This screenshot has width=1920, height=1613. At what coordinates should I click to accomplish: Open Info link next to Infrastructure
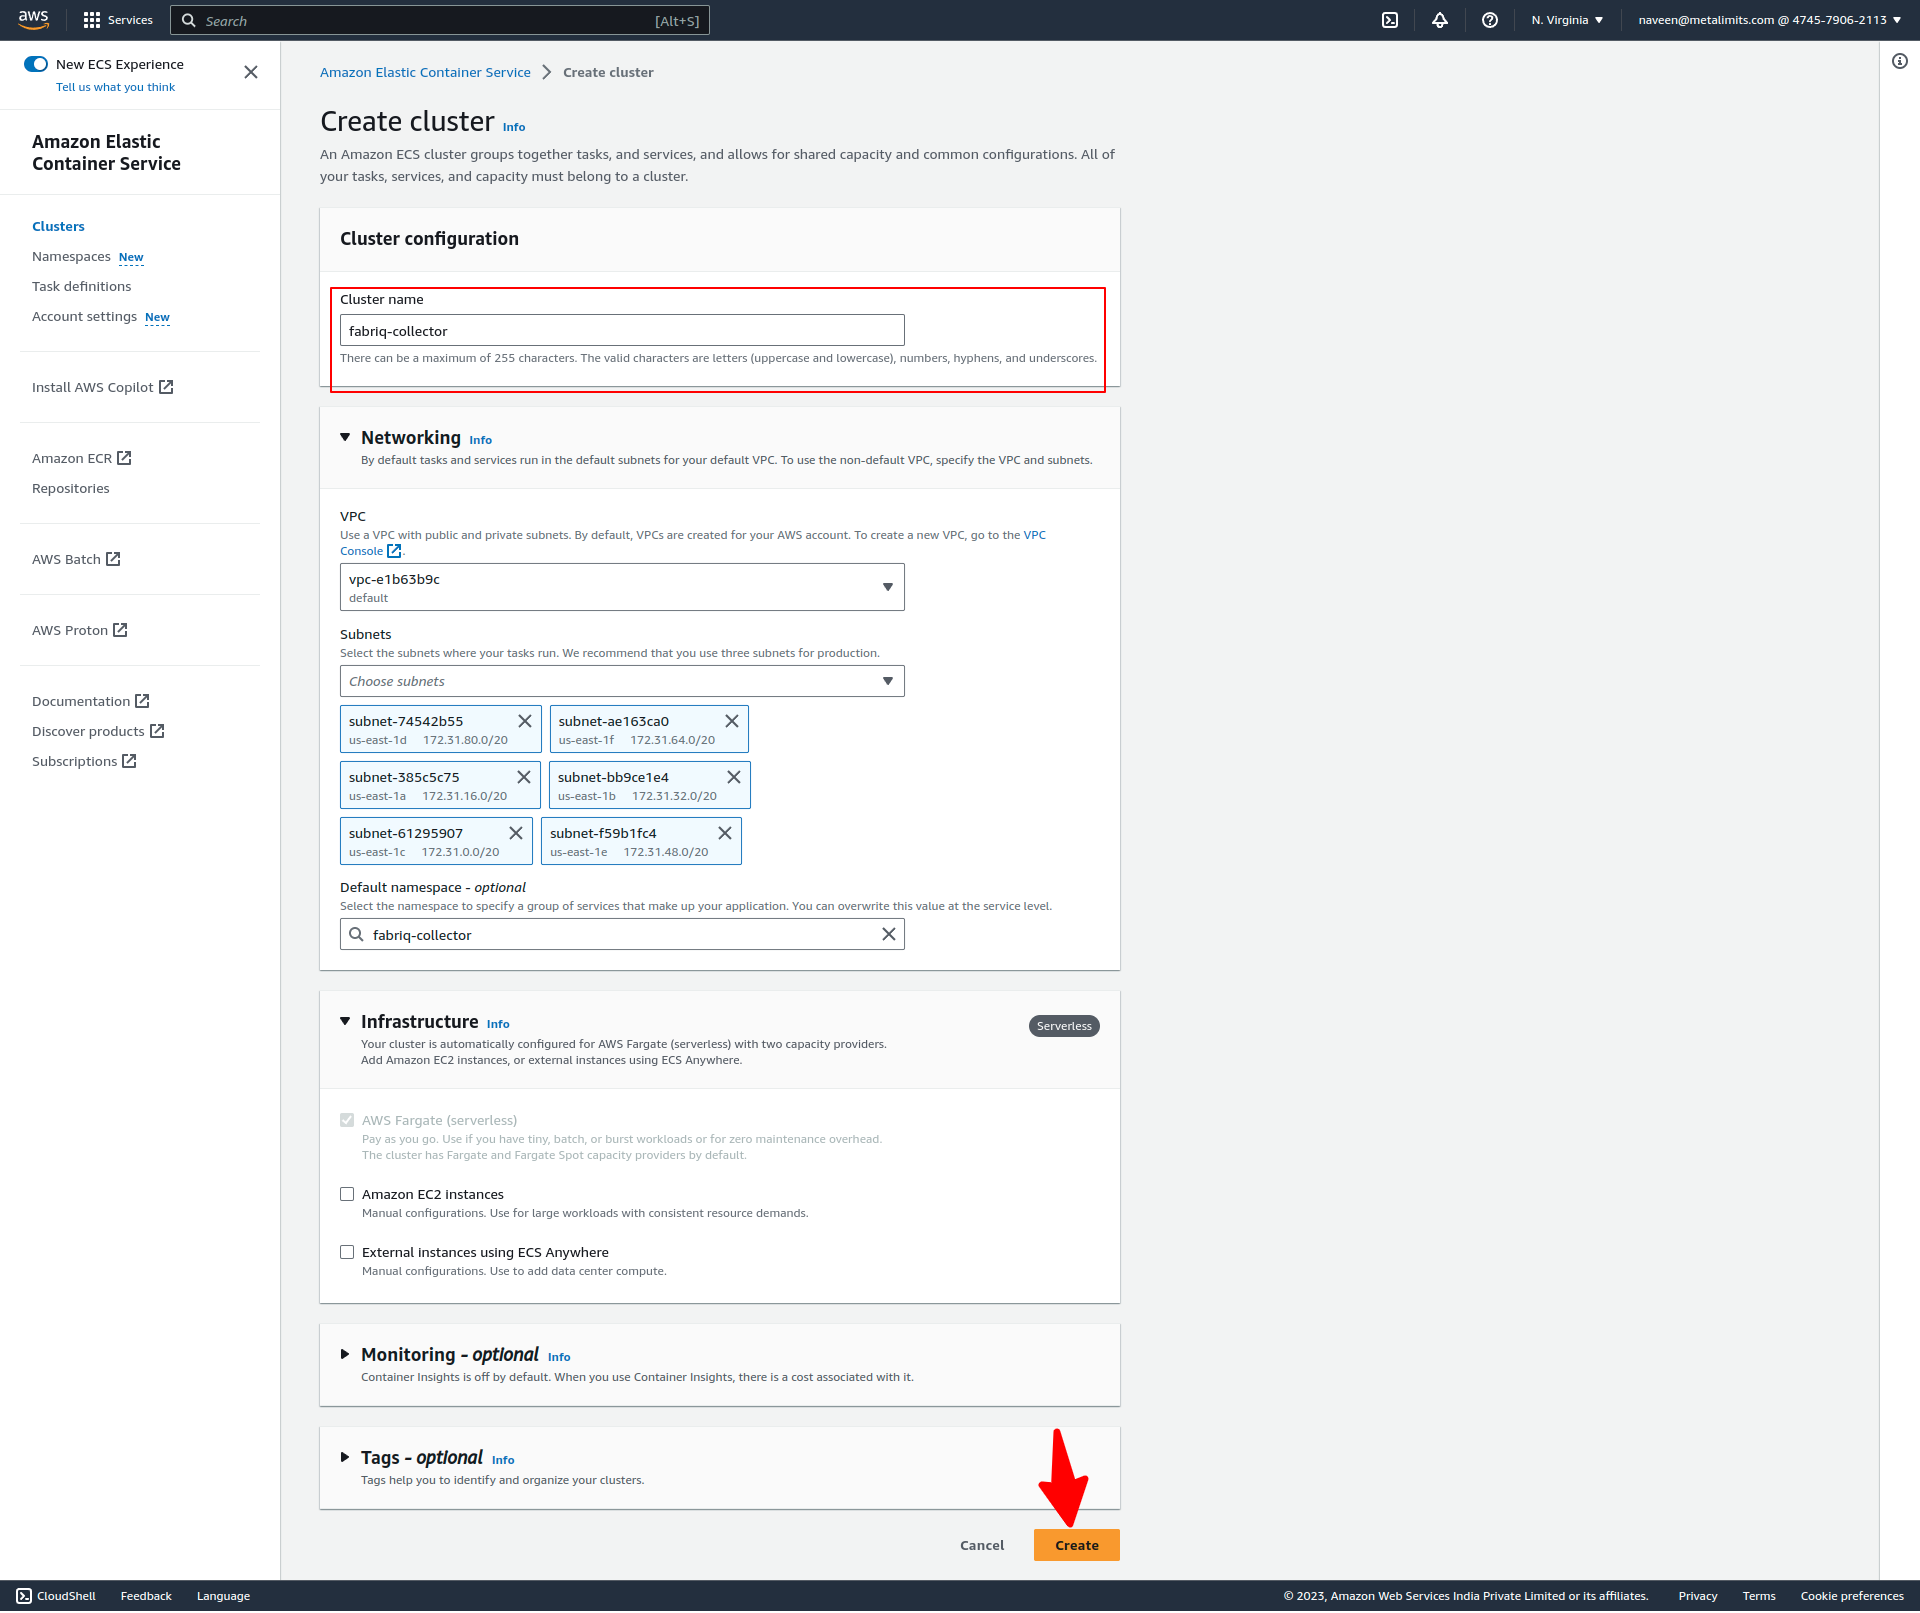pos(498,1024)
